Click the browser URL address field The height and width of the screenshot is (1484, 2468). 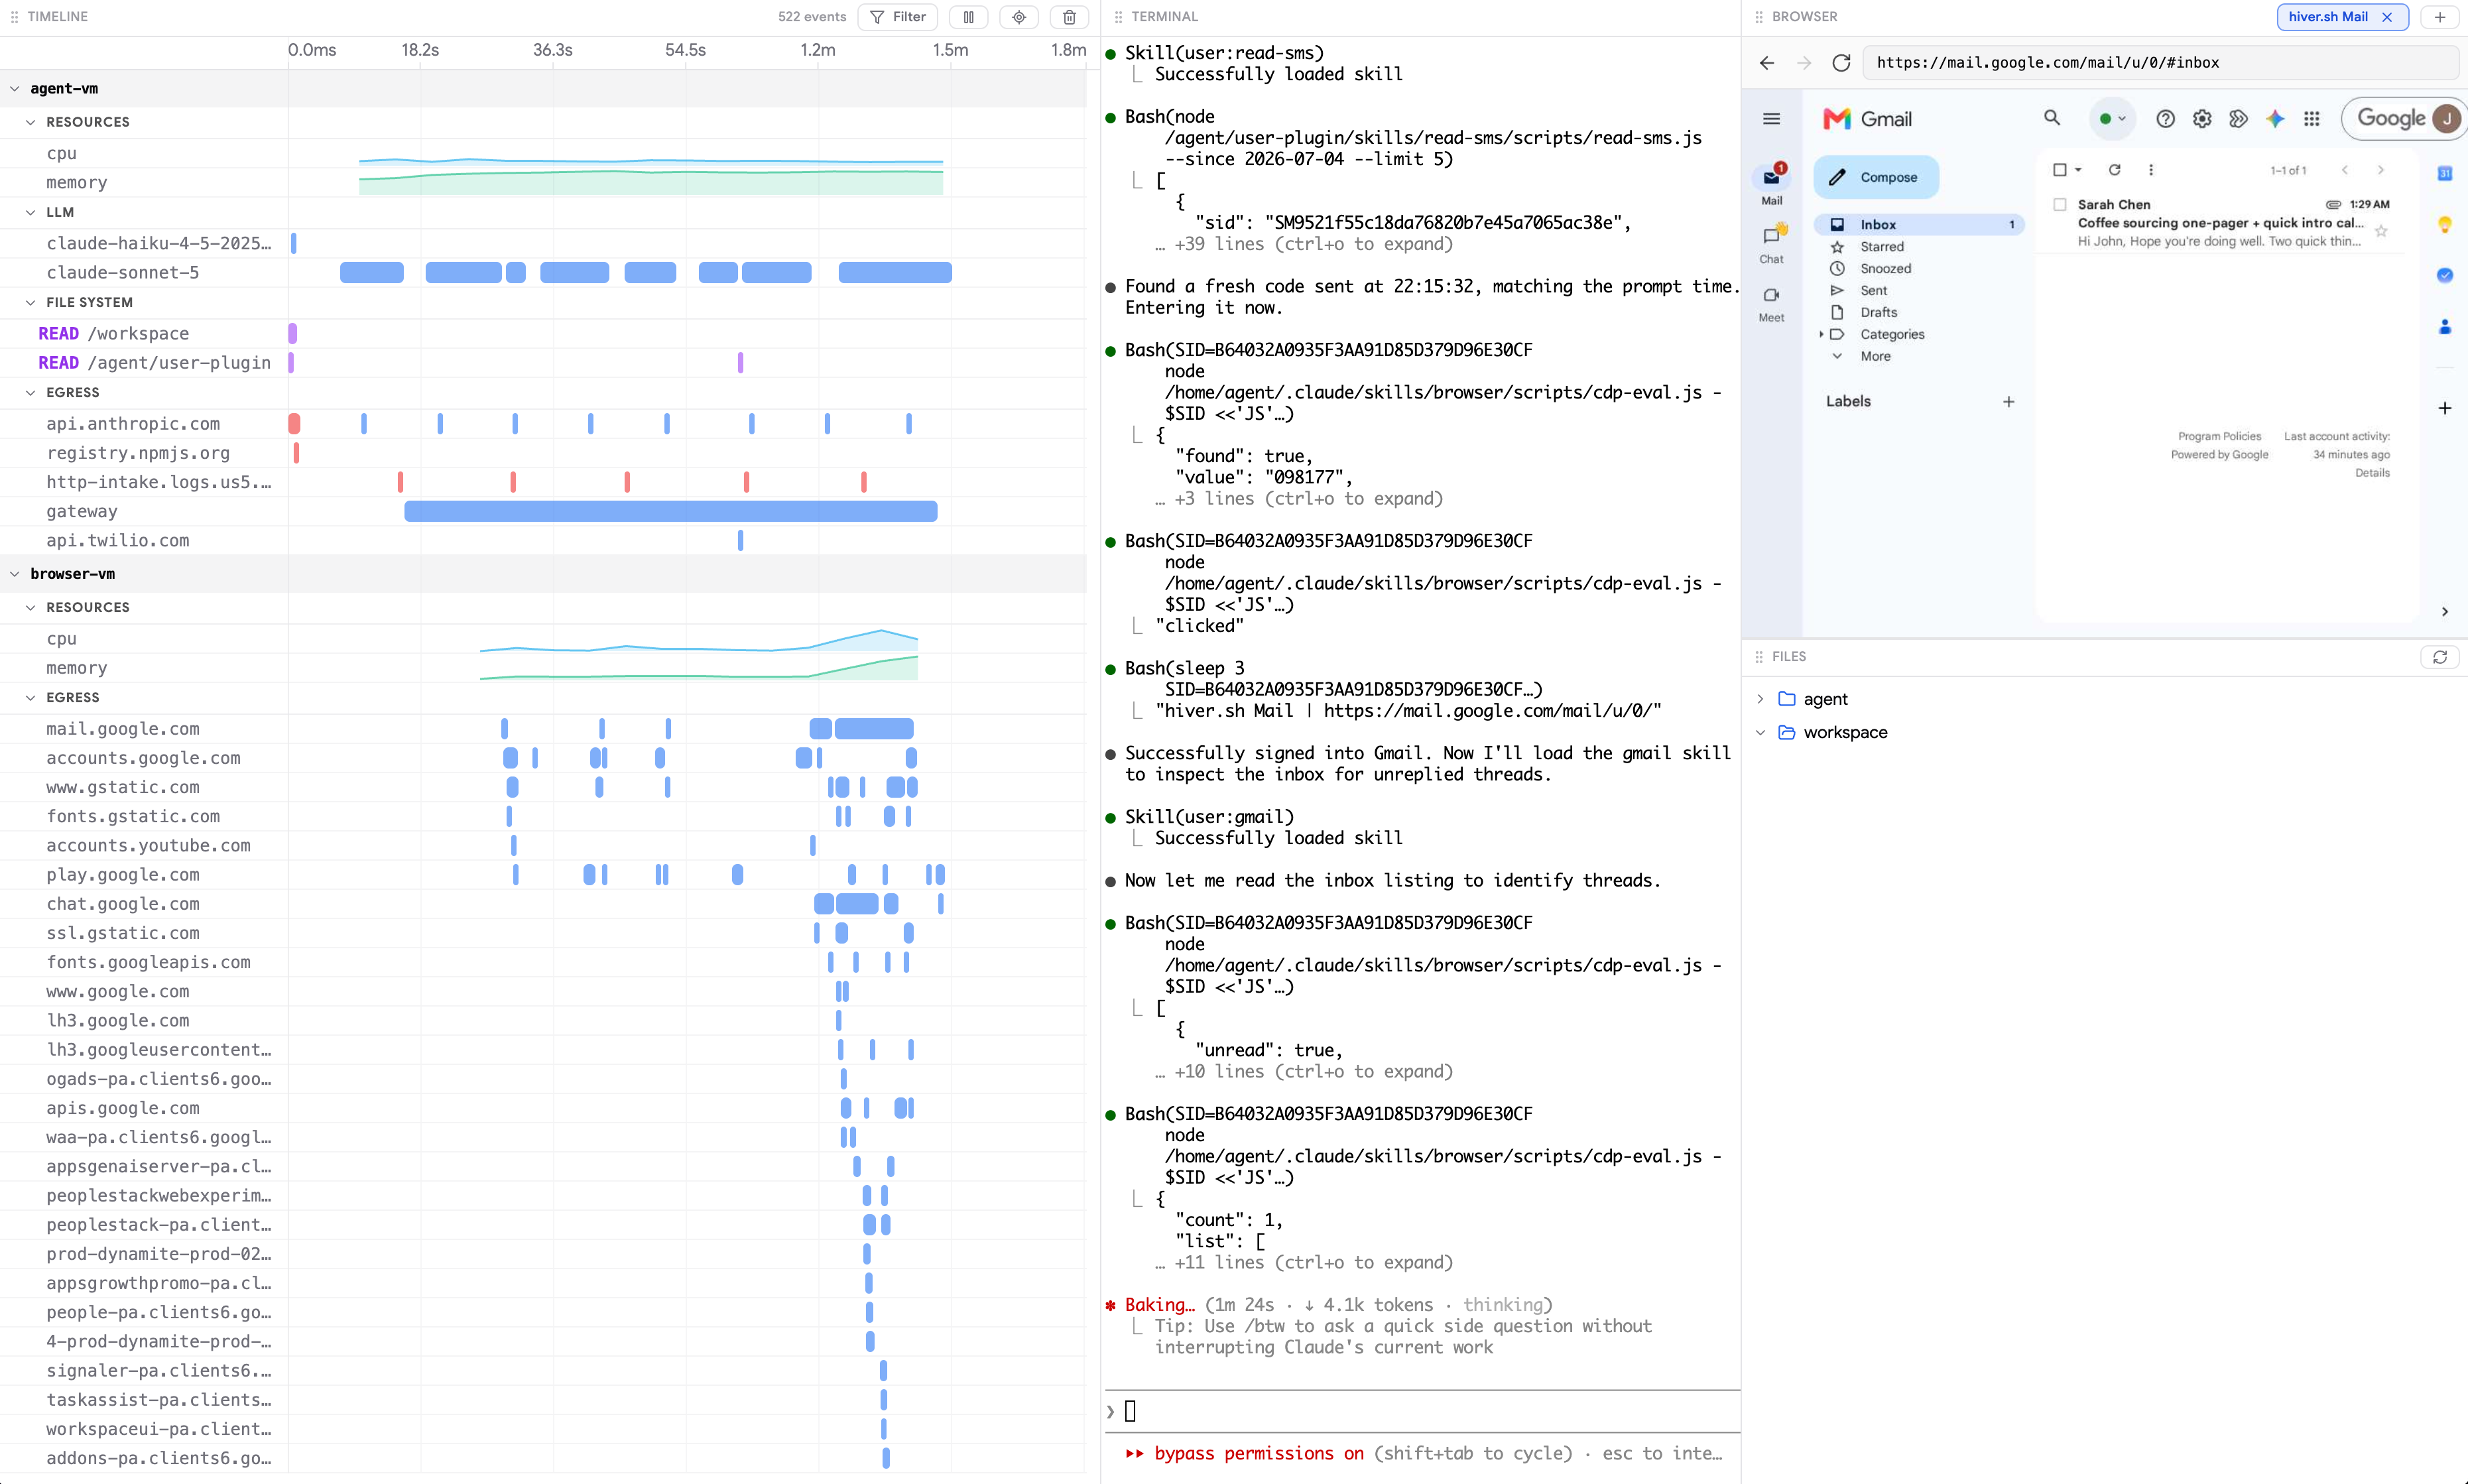(x=2160, y=63)
